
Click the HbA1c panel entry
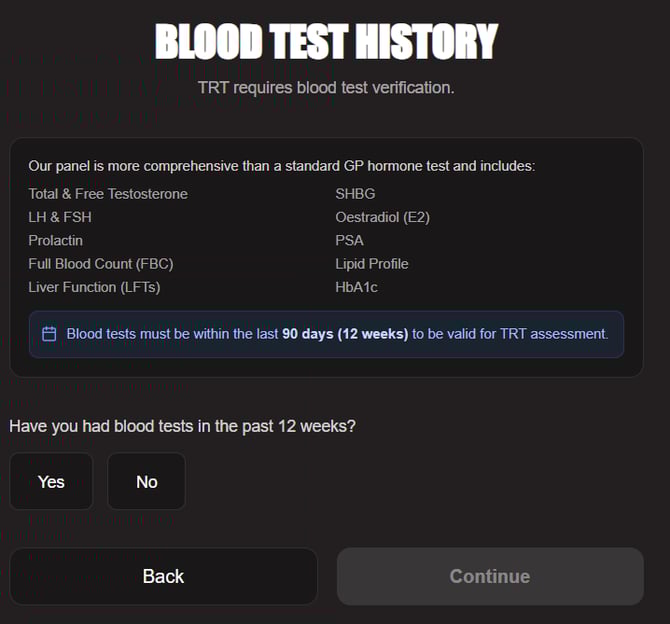click(x=357, y=287)
